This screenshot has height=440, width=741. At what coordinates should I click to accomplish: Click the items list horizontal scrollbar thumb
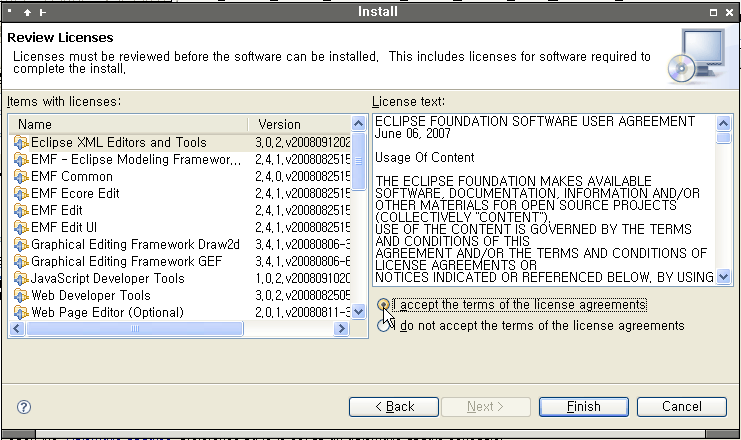point(135,328)
